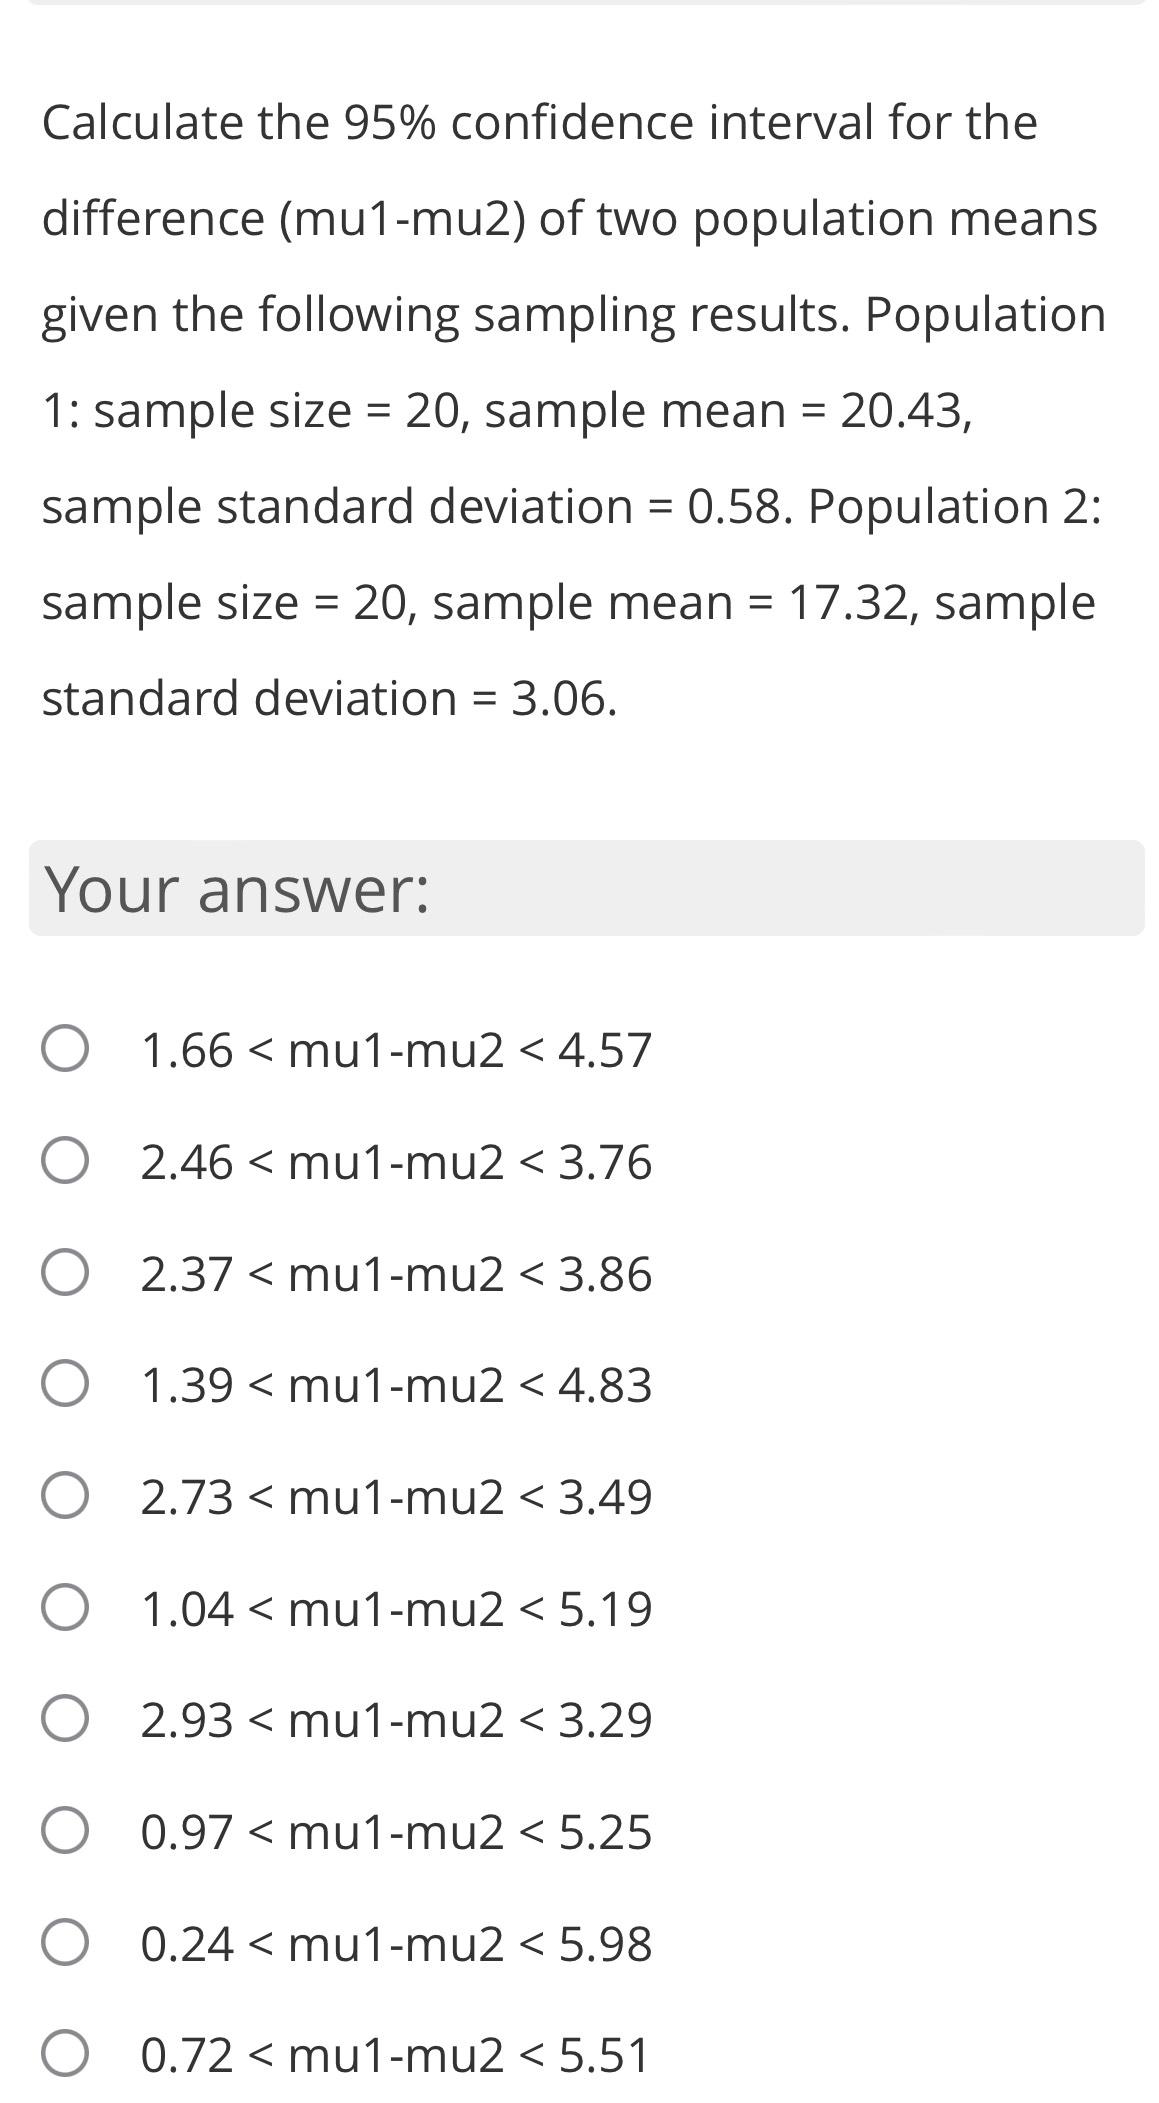Click the label text "2.46 < mu1-mu2 < 3.76"
Screen dimensions: 1159x2103
[396, 1162]
